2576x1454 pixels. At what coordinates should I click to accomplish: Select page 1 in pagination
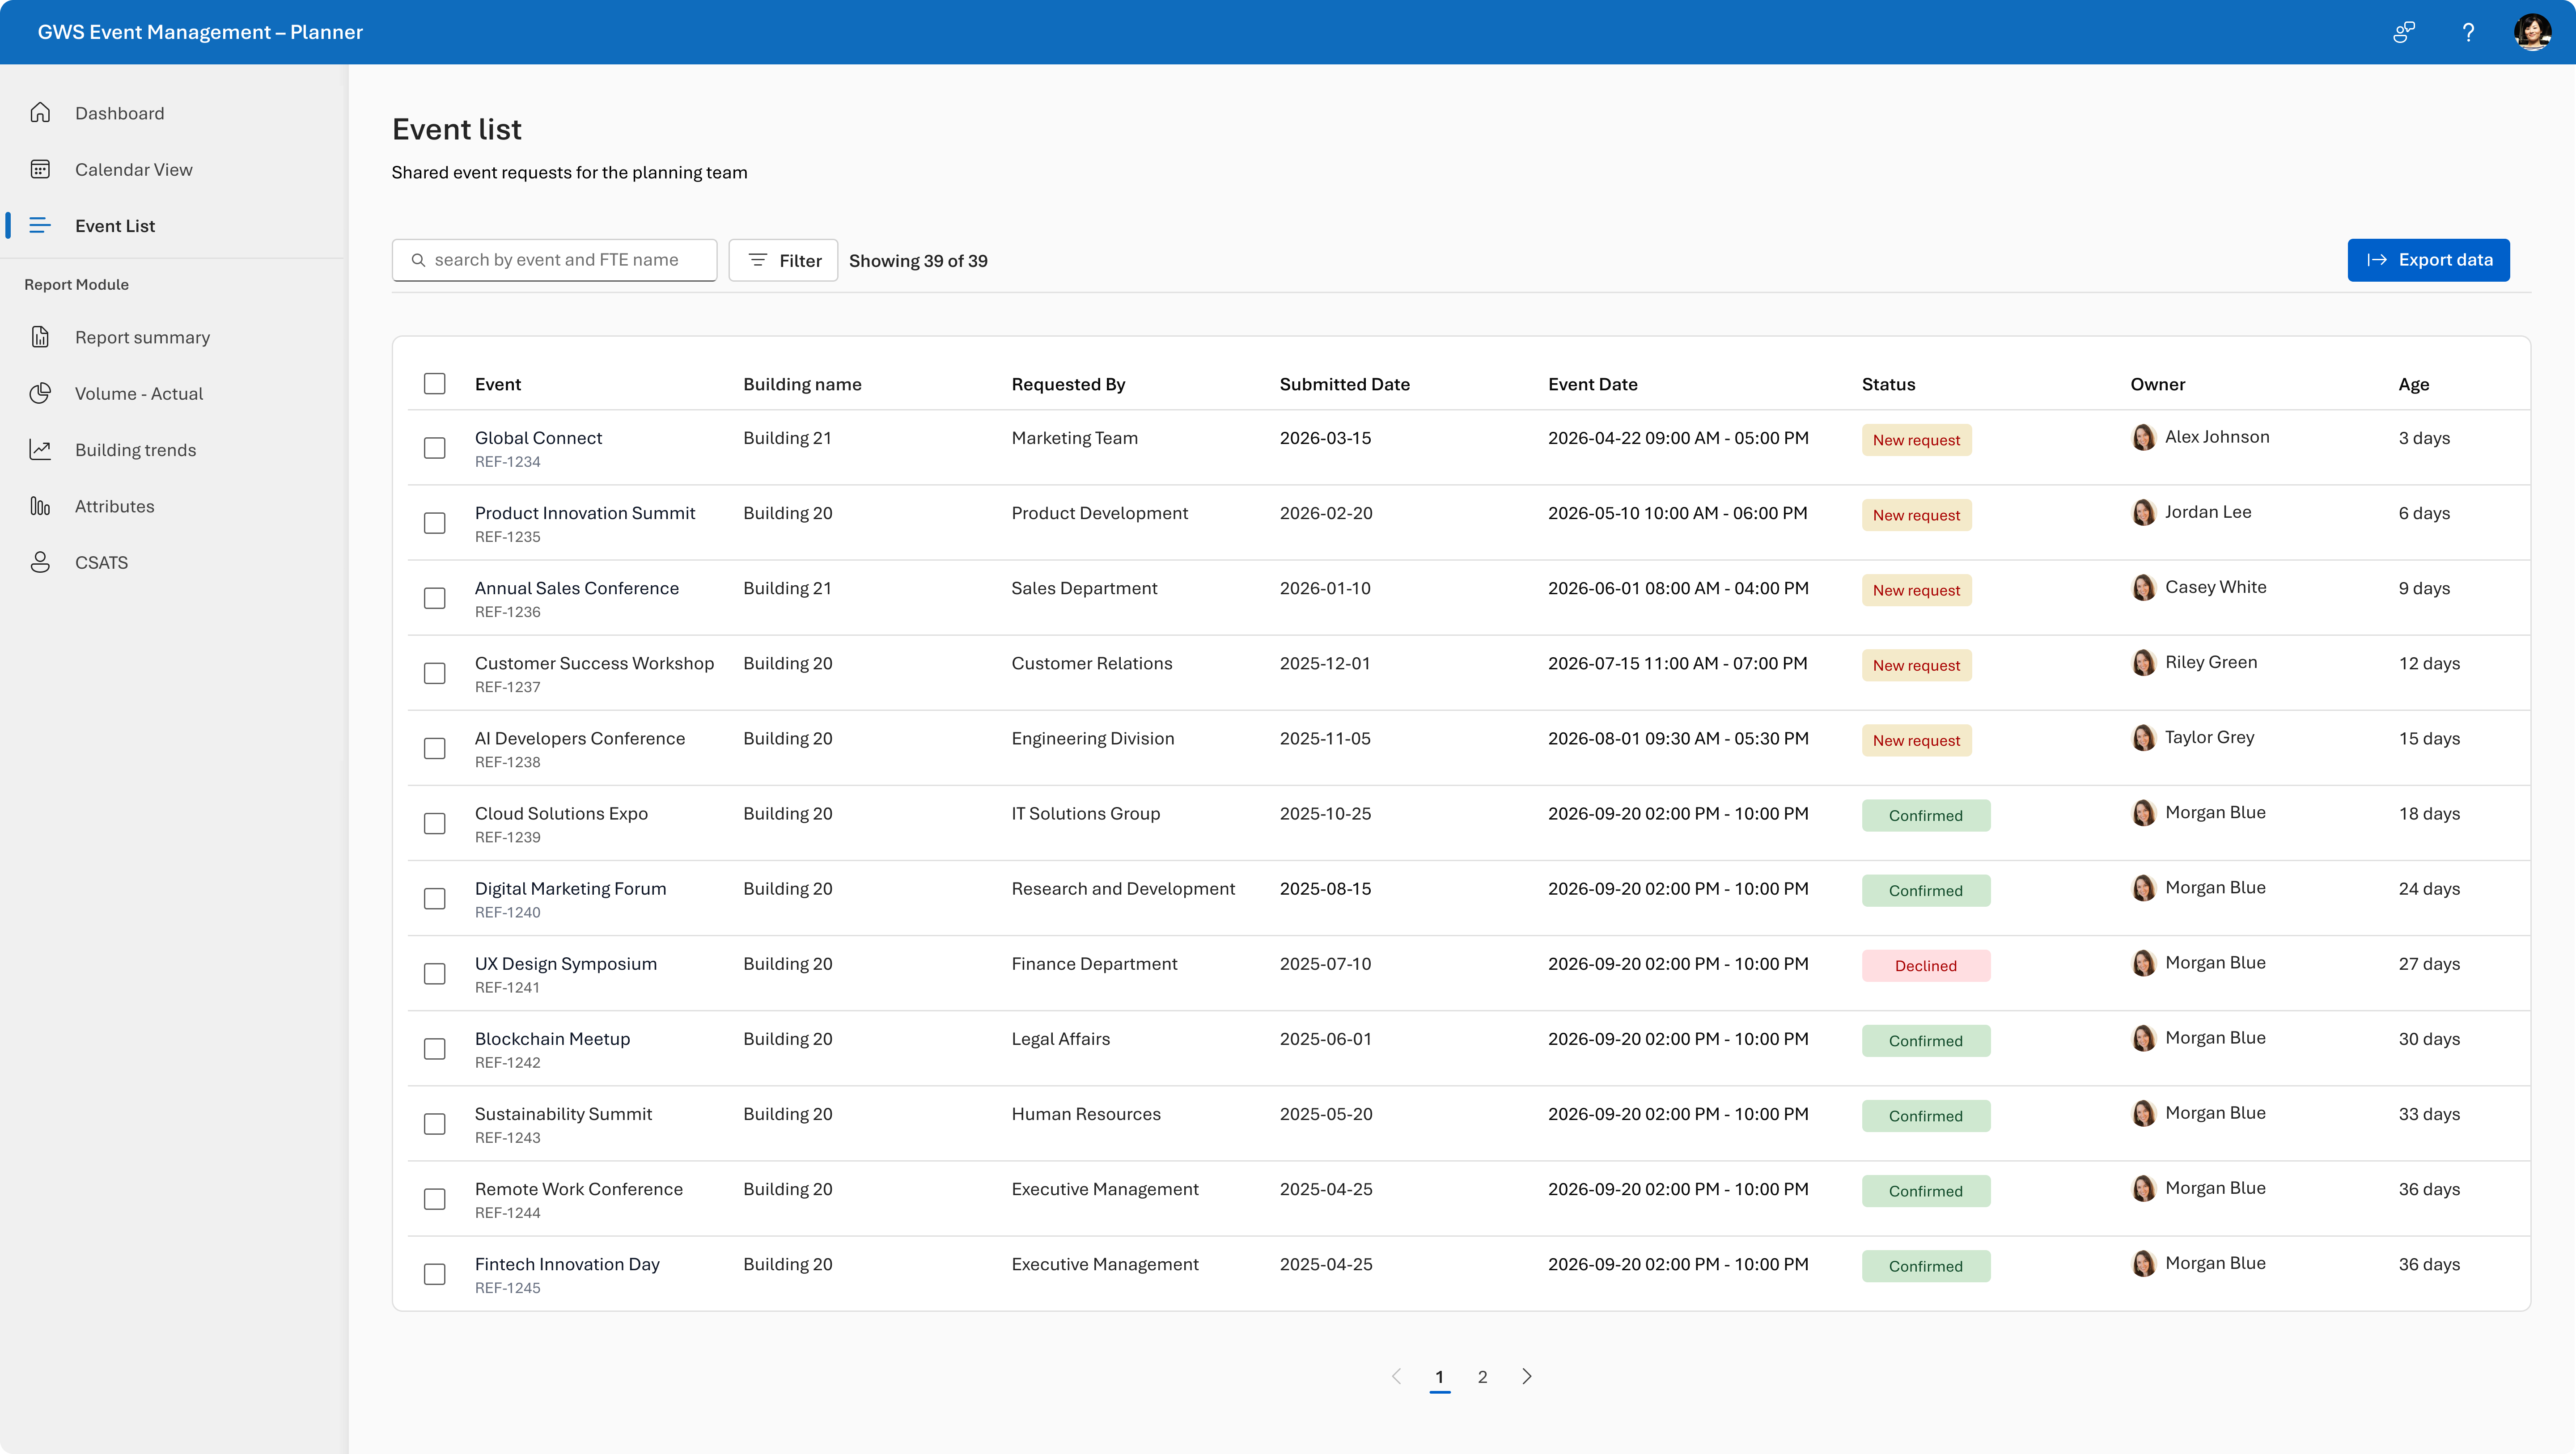coord(1439,1377)
